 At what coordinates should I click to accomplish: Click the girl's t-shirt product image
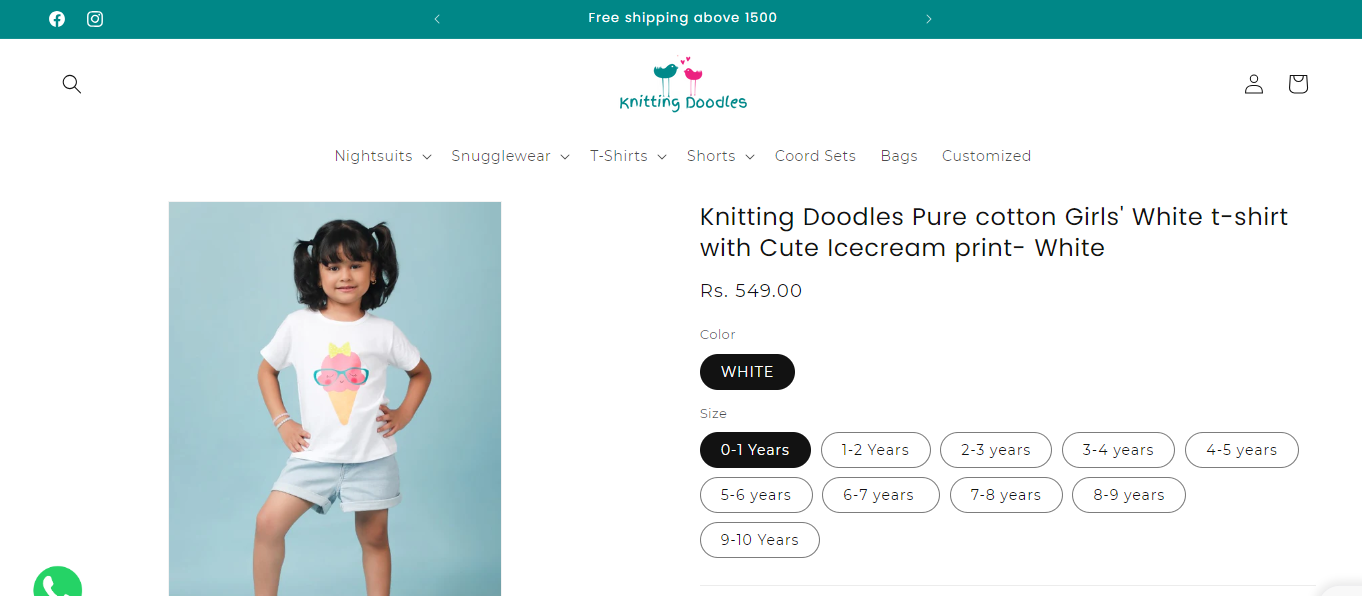334,398
